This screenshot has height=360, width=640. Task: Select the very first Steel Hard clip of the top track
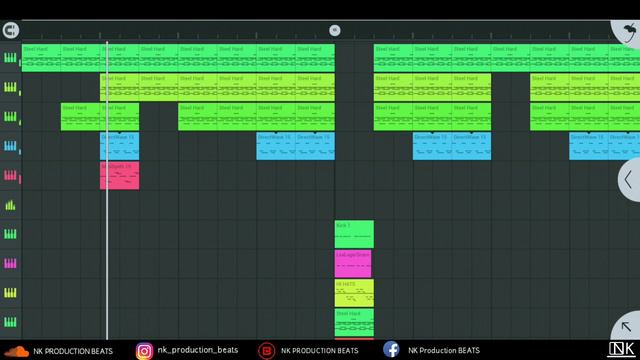click(x=41, y=58)
